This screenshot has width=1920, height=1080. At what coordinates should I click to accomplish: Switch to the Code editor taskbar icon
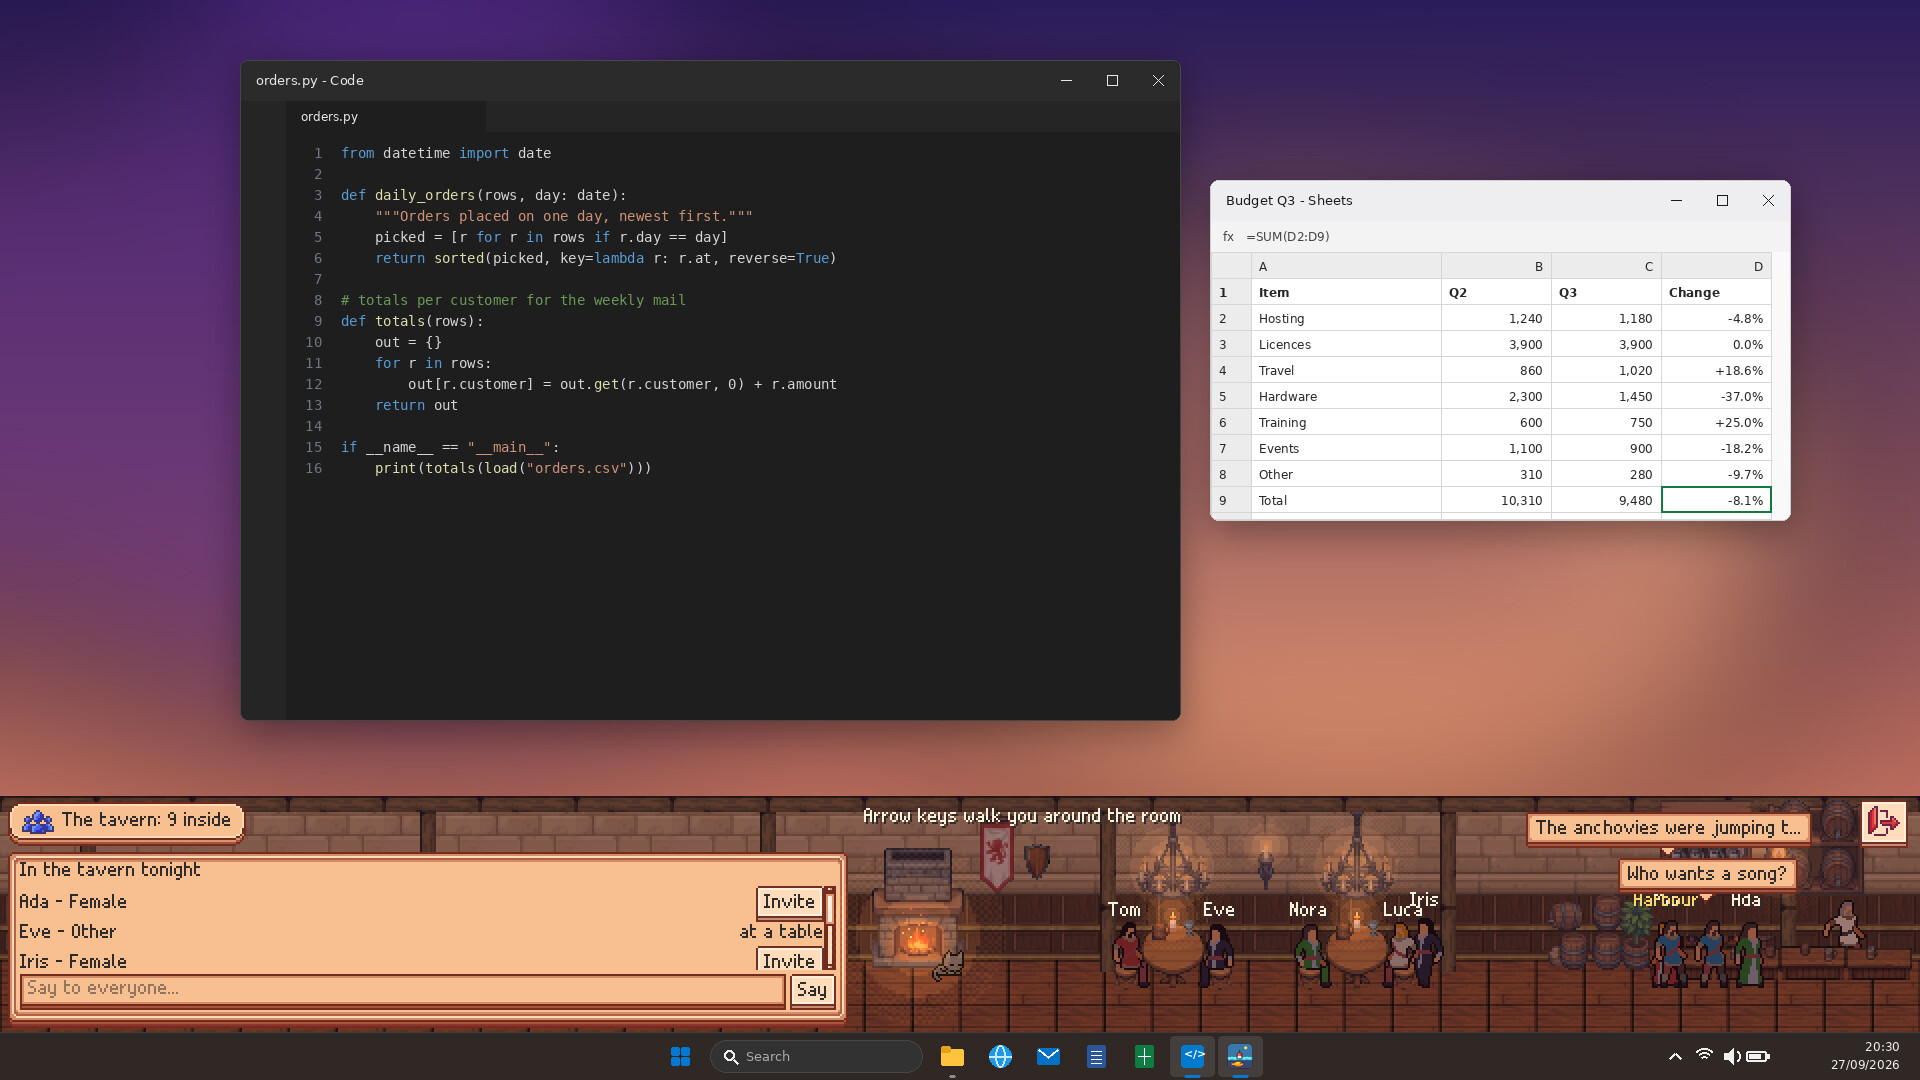[1193, 1056]
